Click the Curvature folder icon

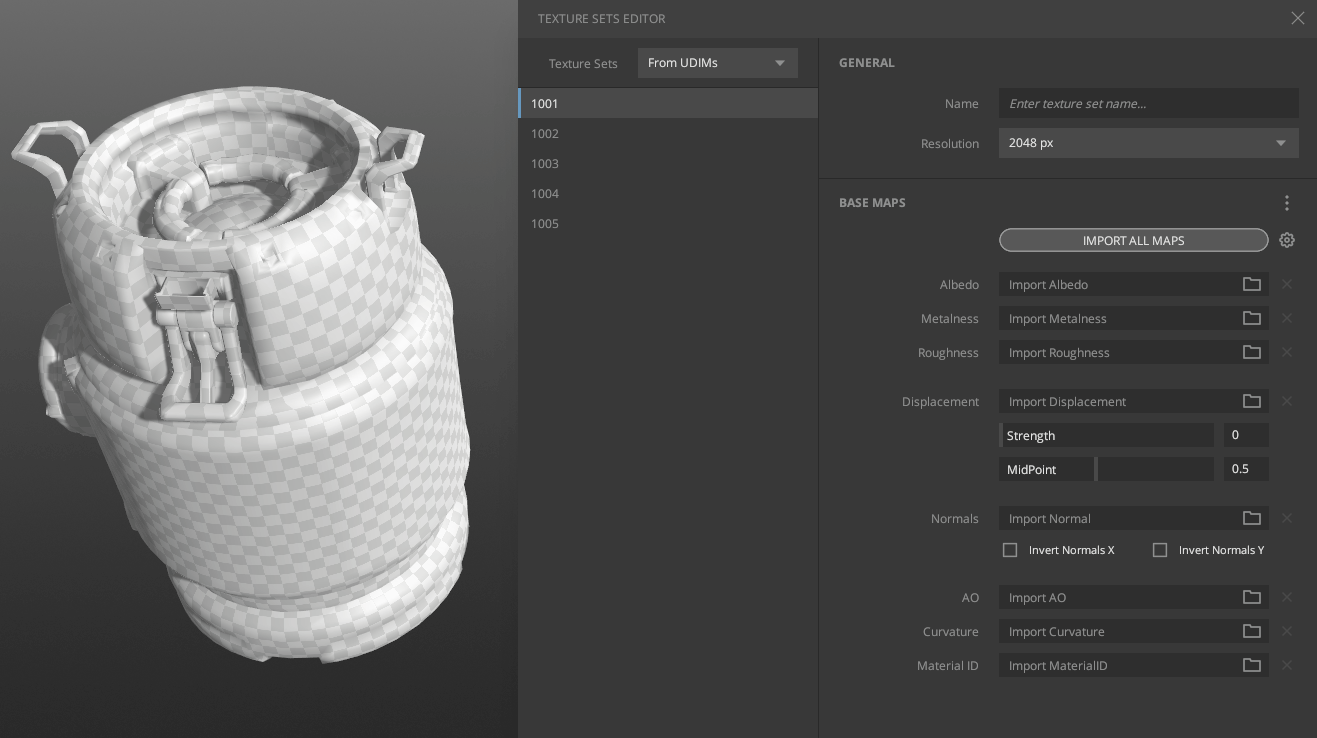[1251, 632]
